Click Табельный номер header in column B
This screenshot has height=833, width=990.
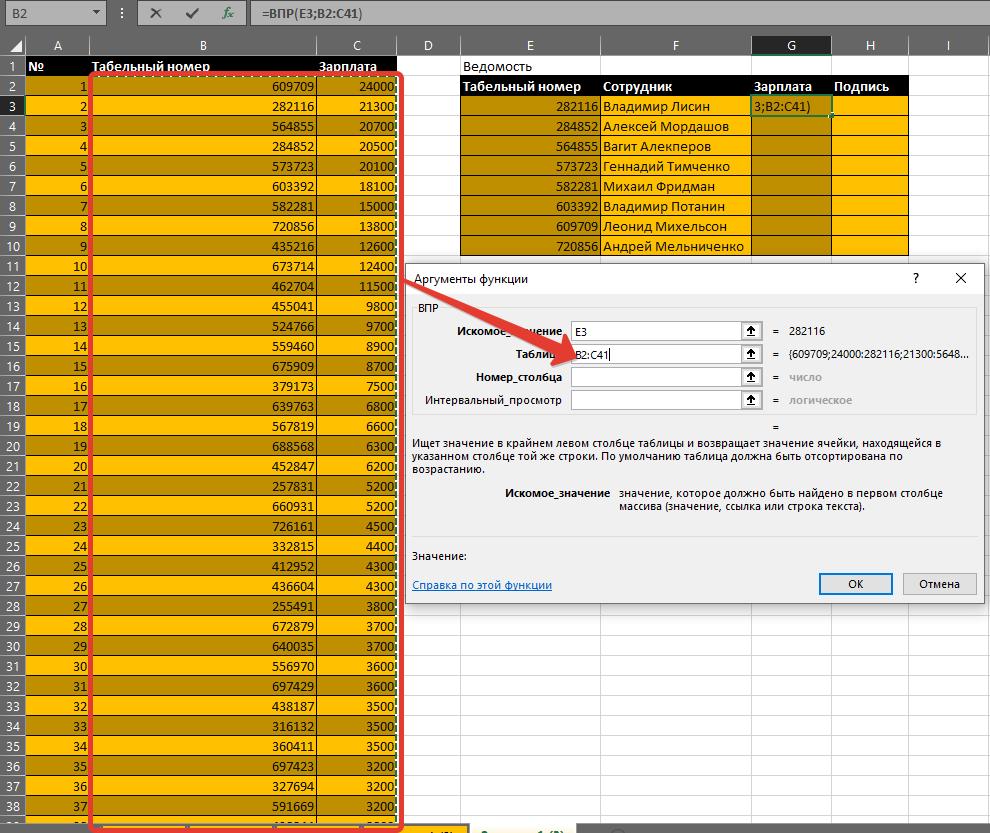203,66
